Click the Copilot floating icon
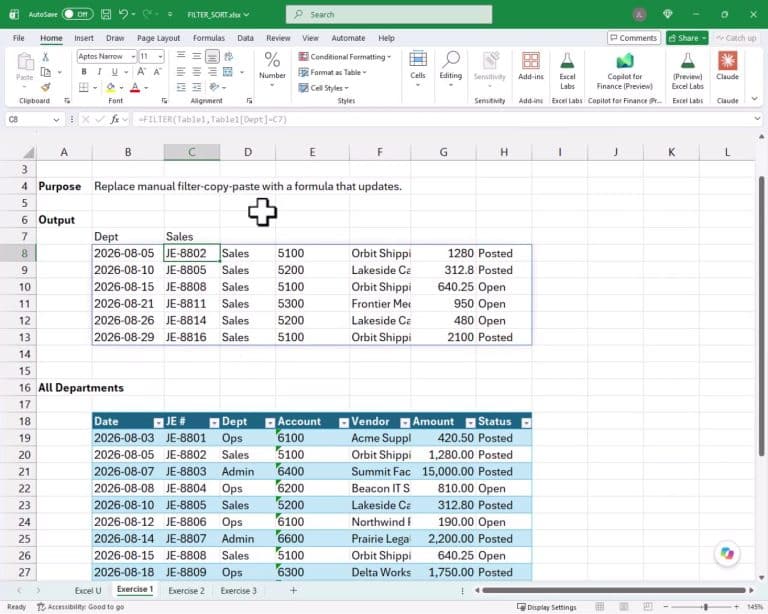The image size is (768, 614). tap(727, 554)
